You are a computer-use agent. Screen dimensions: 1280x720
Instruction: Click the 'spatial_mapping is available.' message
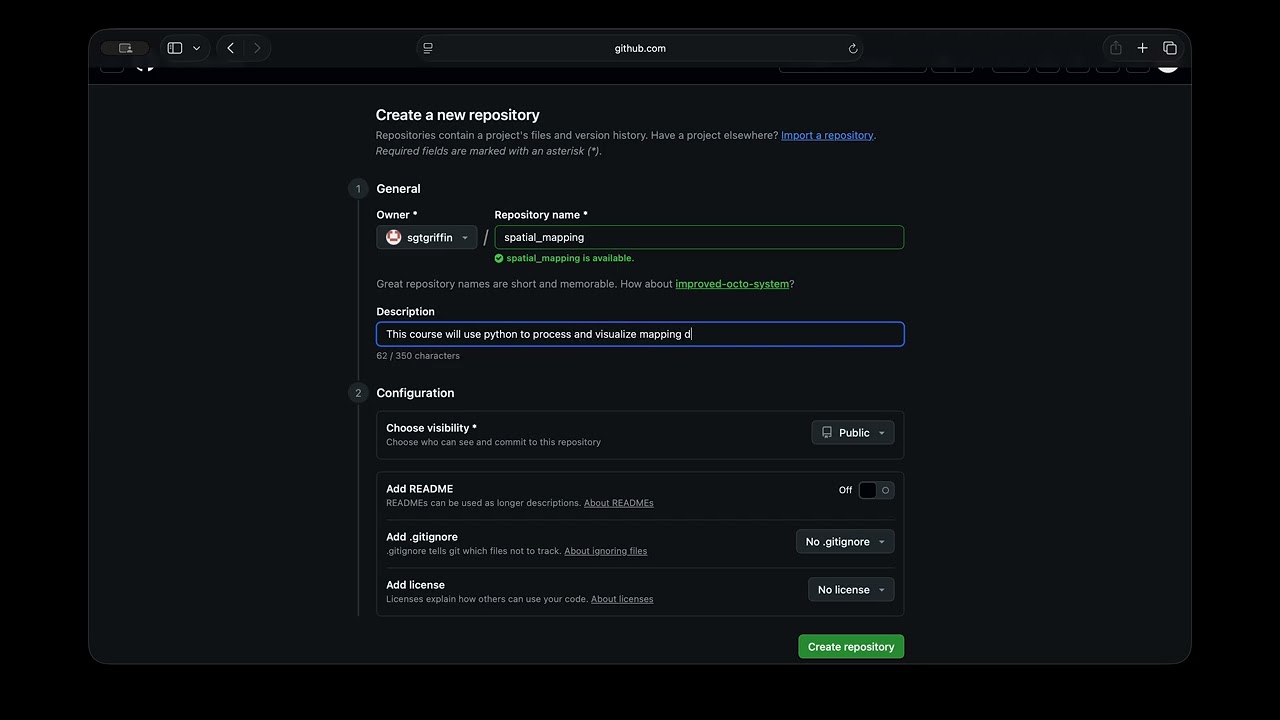(x=570, y=258)
